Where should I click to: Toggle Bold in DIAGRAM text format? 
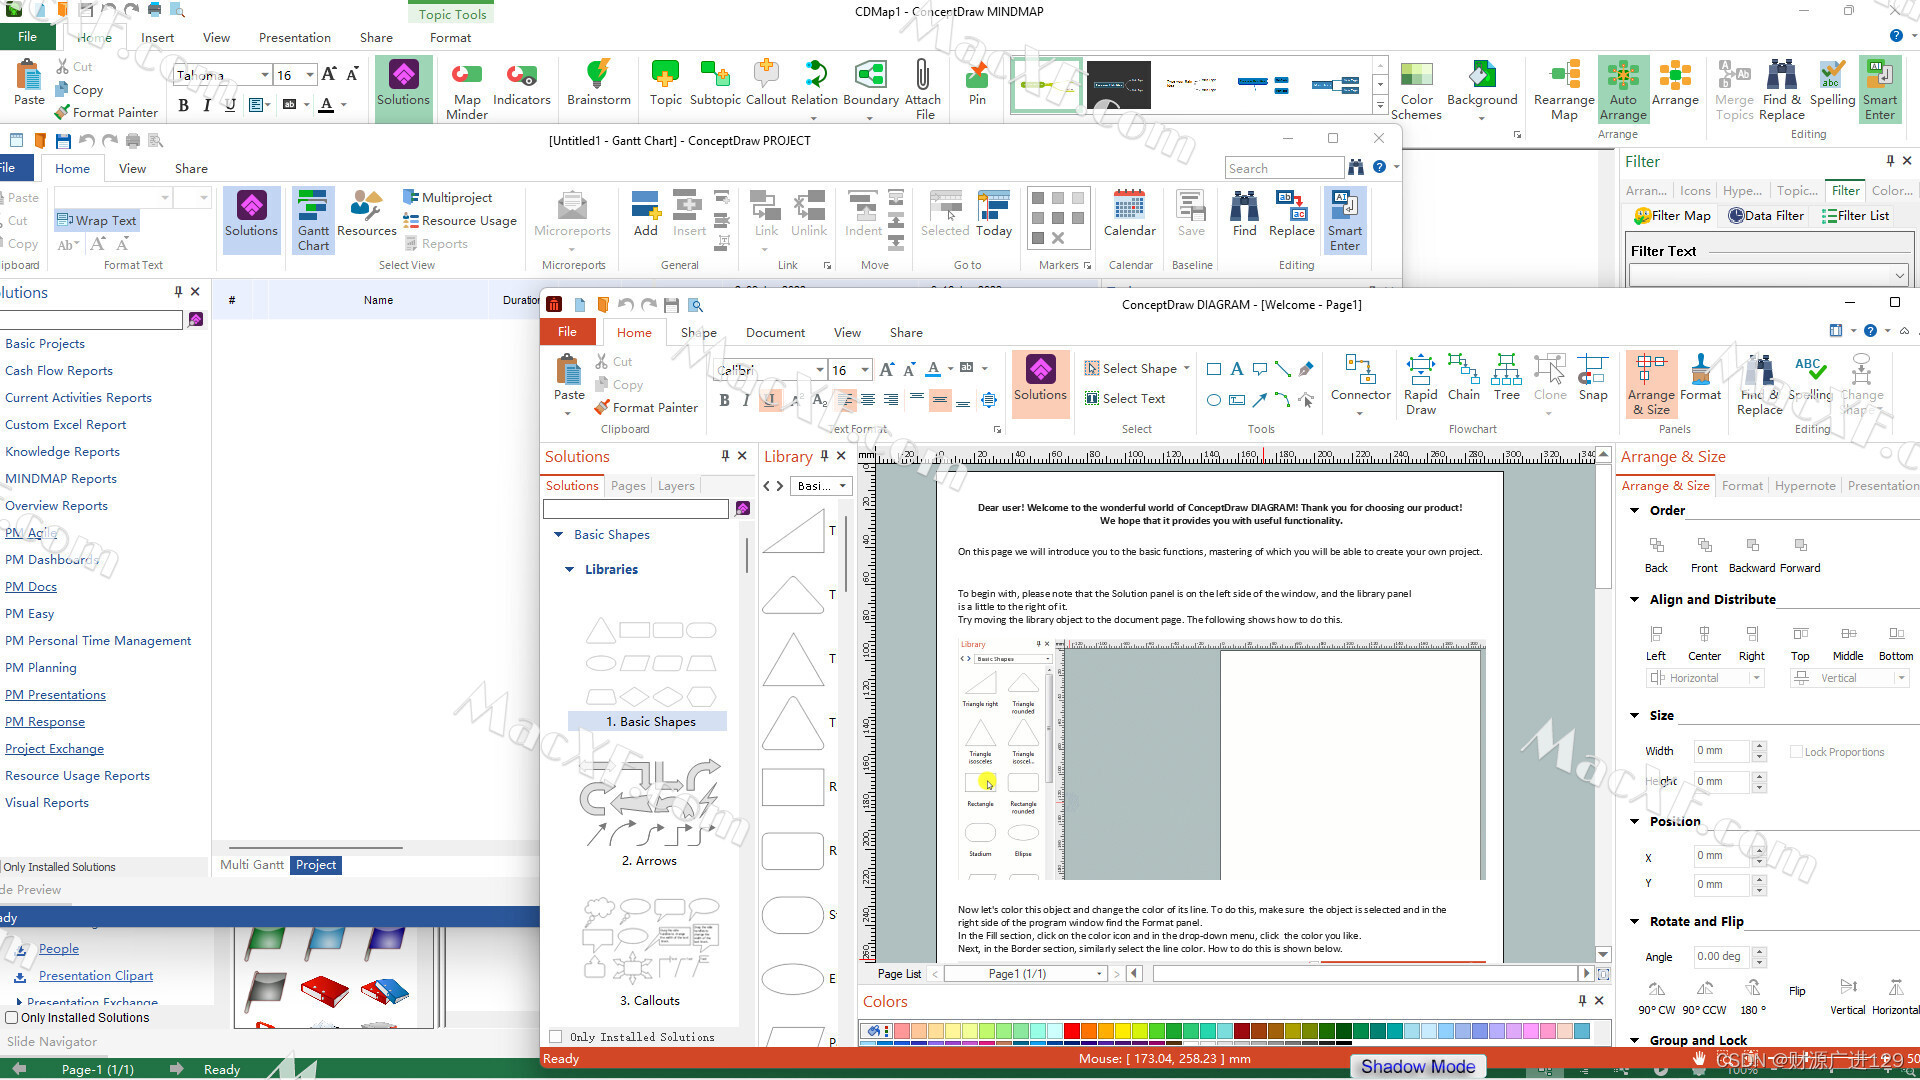725,400
